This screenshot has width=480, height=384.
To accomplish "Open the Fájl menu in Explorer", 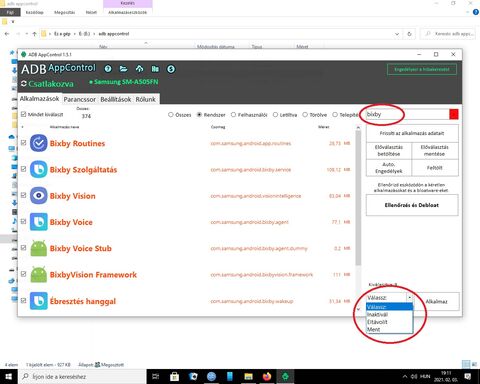I will pyautogui.click(x=10, y=12).
